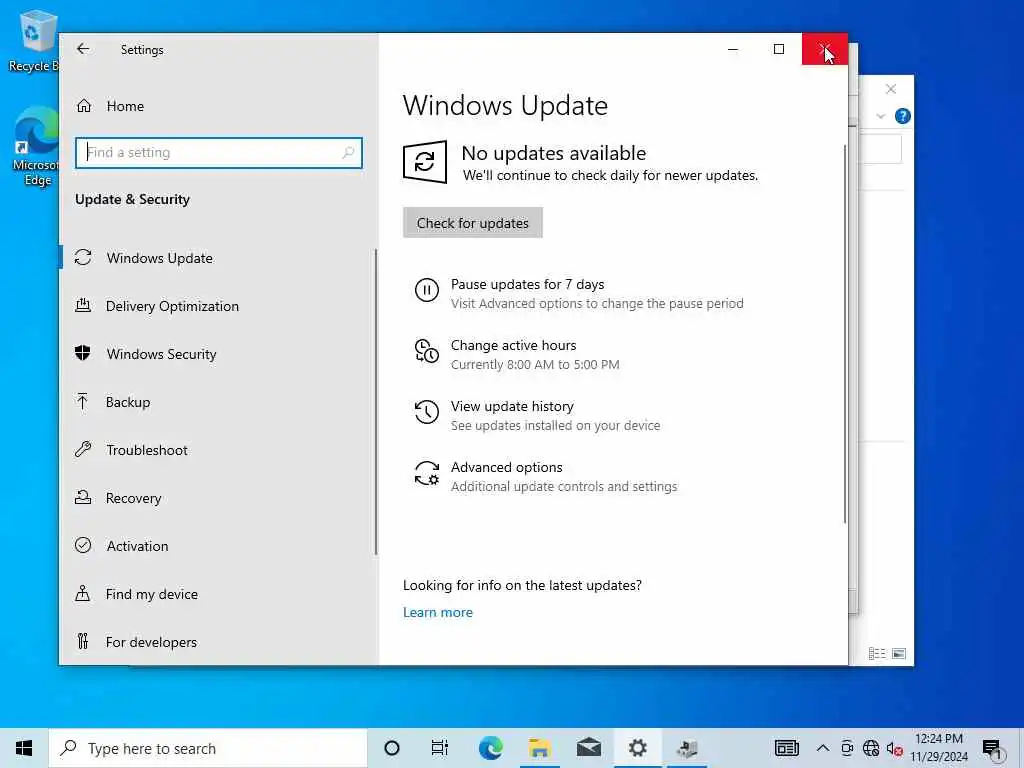Click the taskbar Type here to search box
This screenshot has width=1024, height=768.
pos(208,748)
